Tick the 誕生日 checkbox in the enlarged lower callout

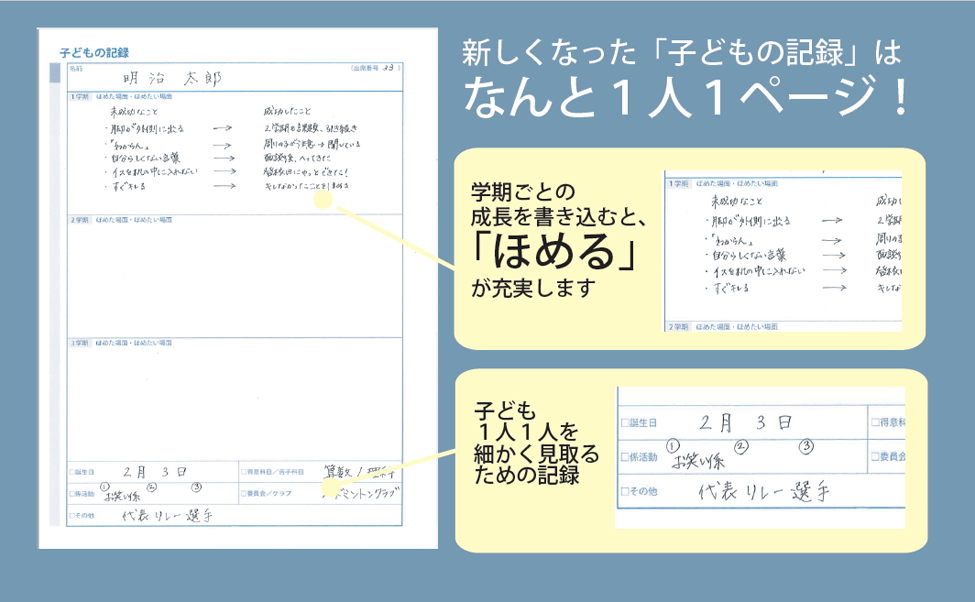tap(625, 423)
